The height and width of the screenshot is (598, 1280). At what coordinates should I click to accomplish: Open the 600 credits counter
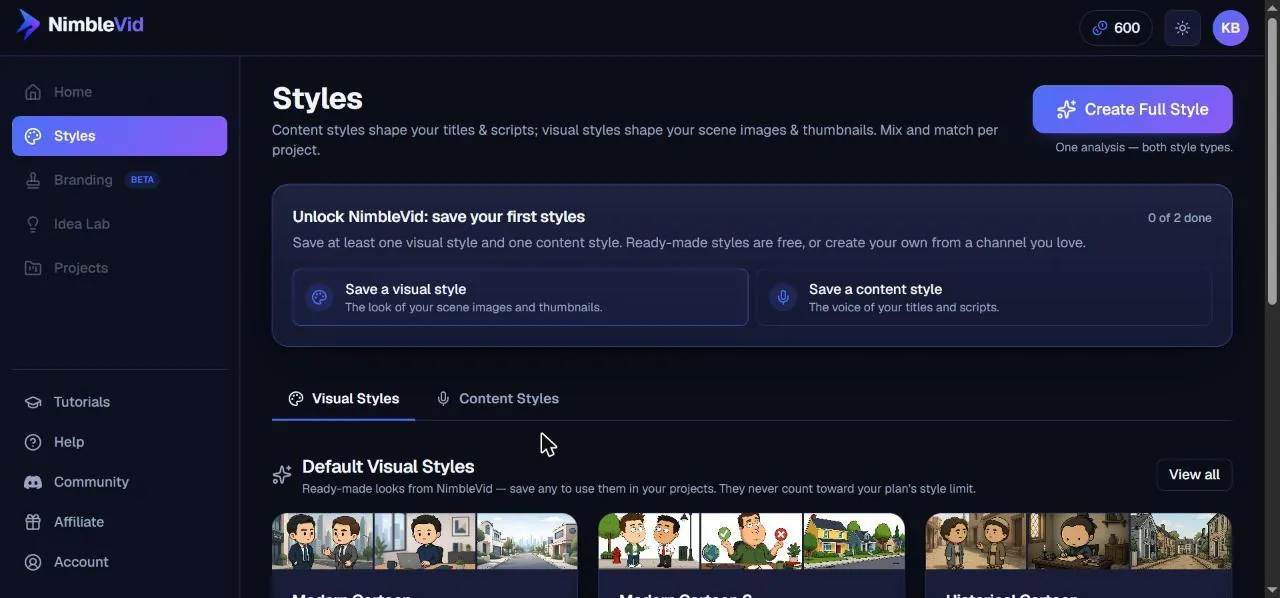(1116, 28)
